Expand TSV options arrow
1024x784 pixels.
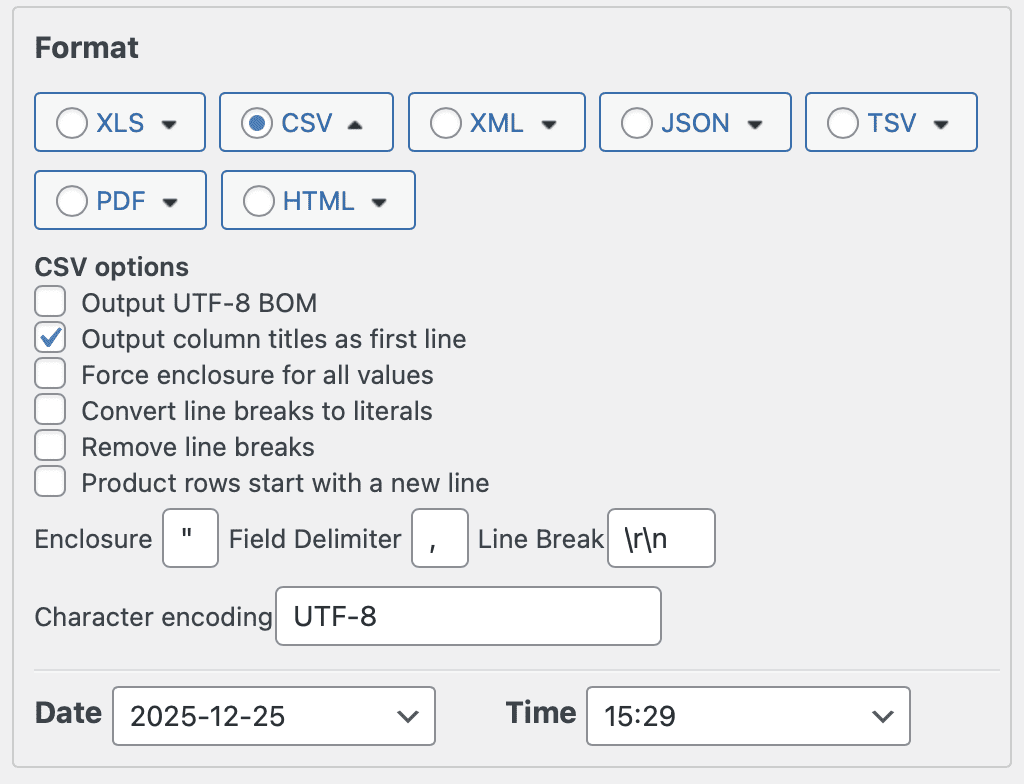pos(940,124)
